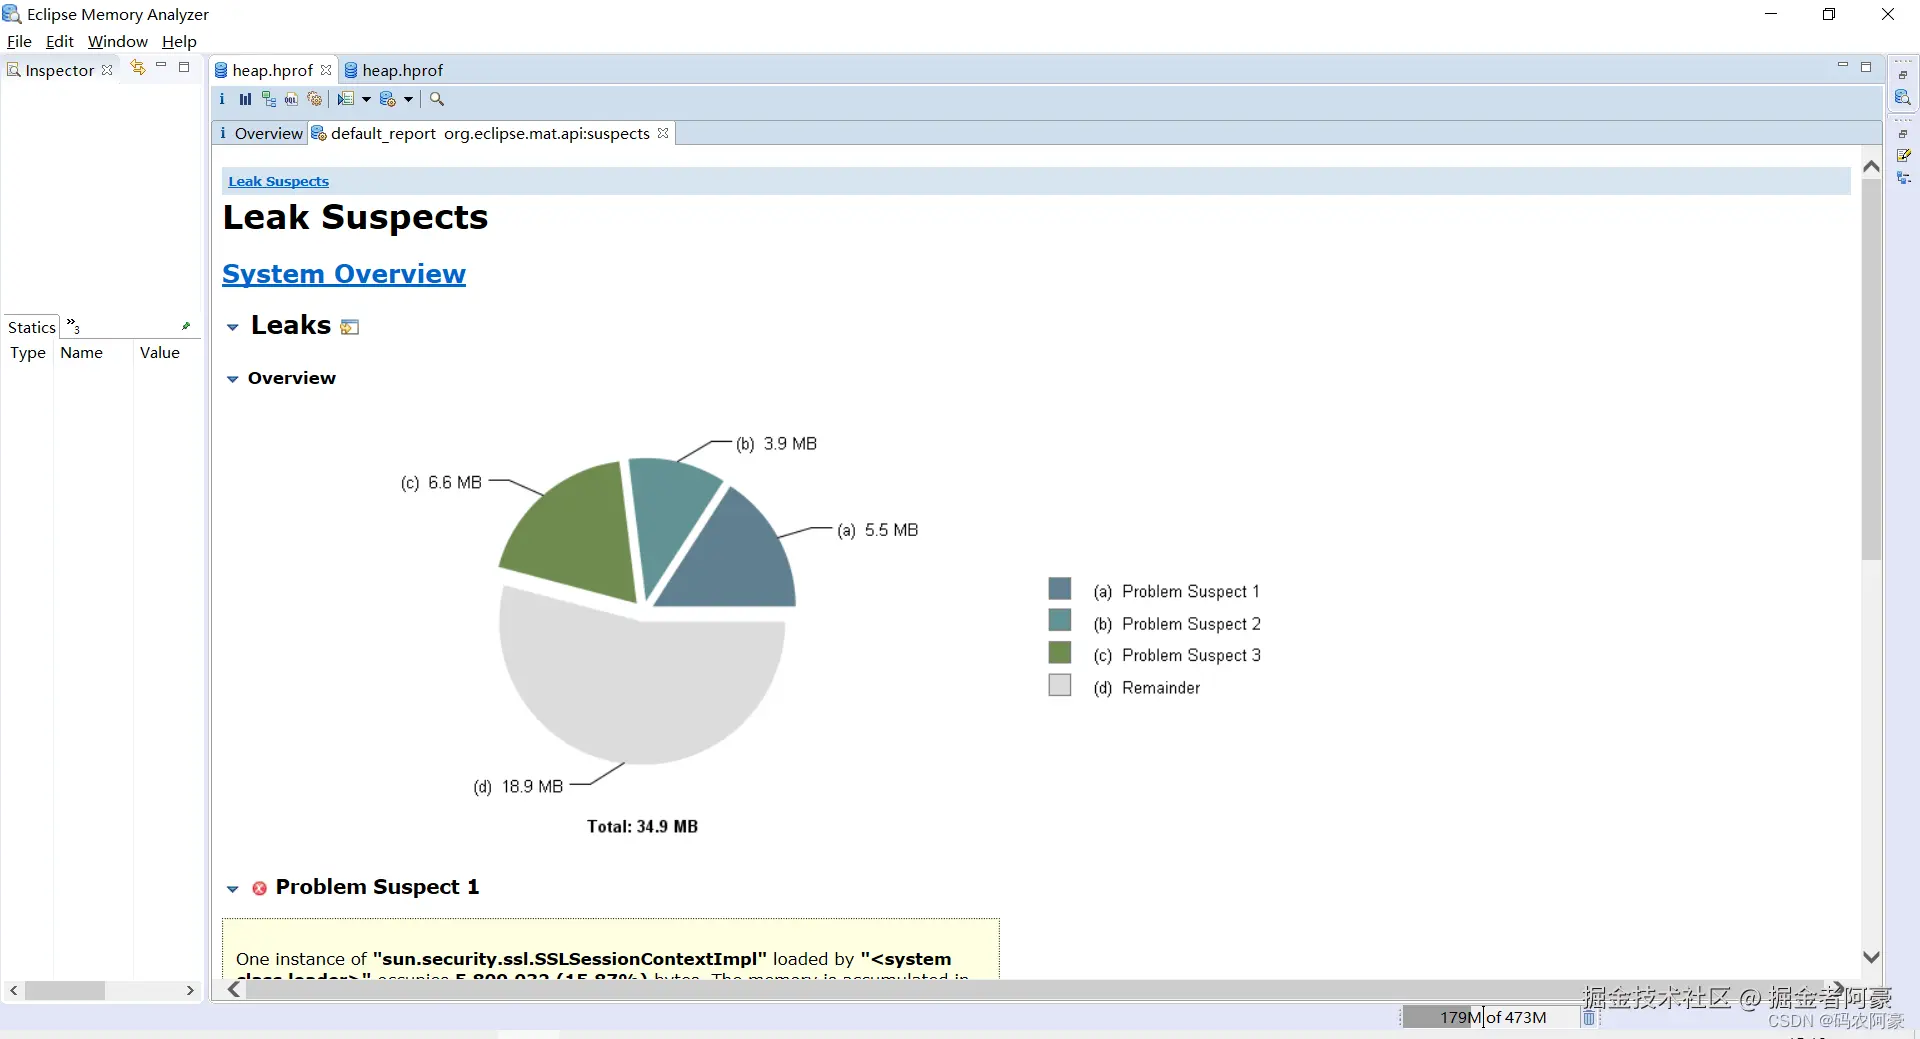The image size is (1920, 1039).
Task: Click the Inspector horizontal scrollbar right arrow
Action: 190,990
